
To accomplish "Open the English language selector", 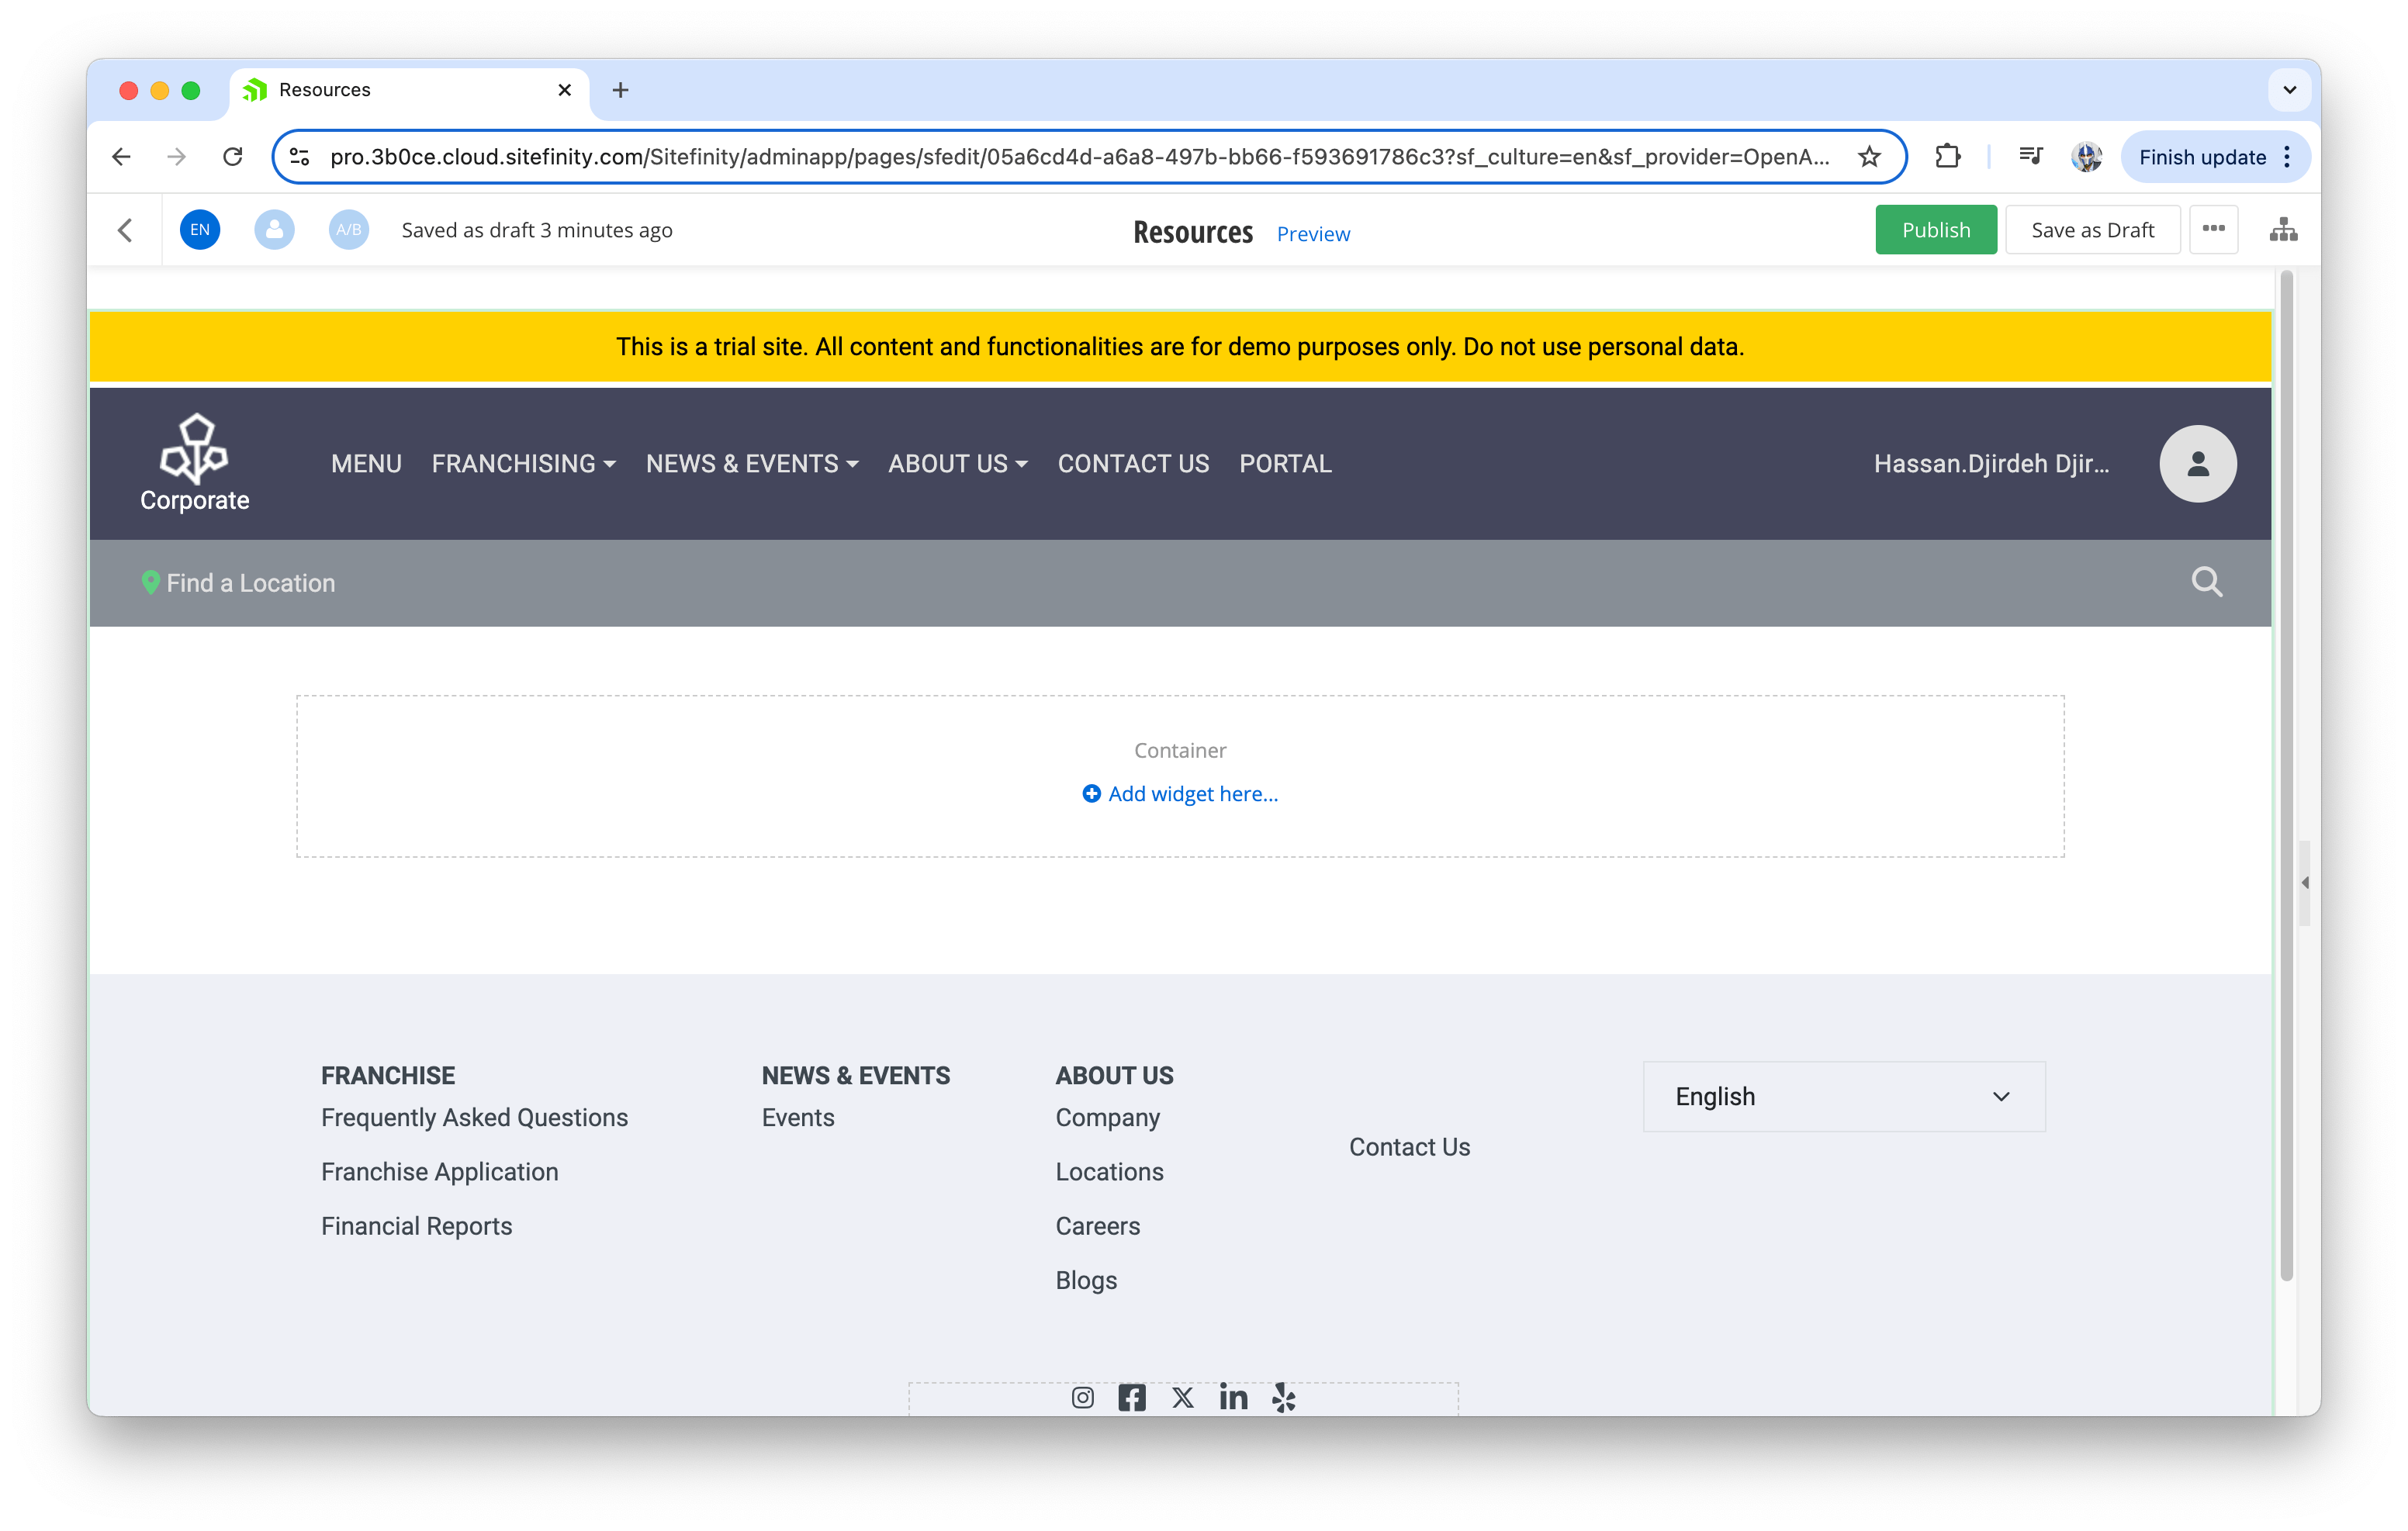I will (1843, 1096).
